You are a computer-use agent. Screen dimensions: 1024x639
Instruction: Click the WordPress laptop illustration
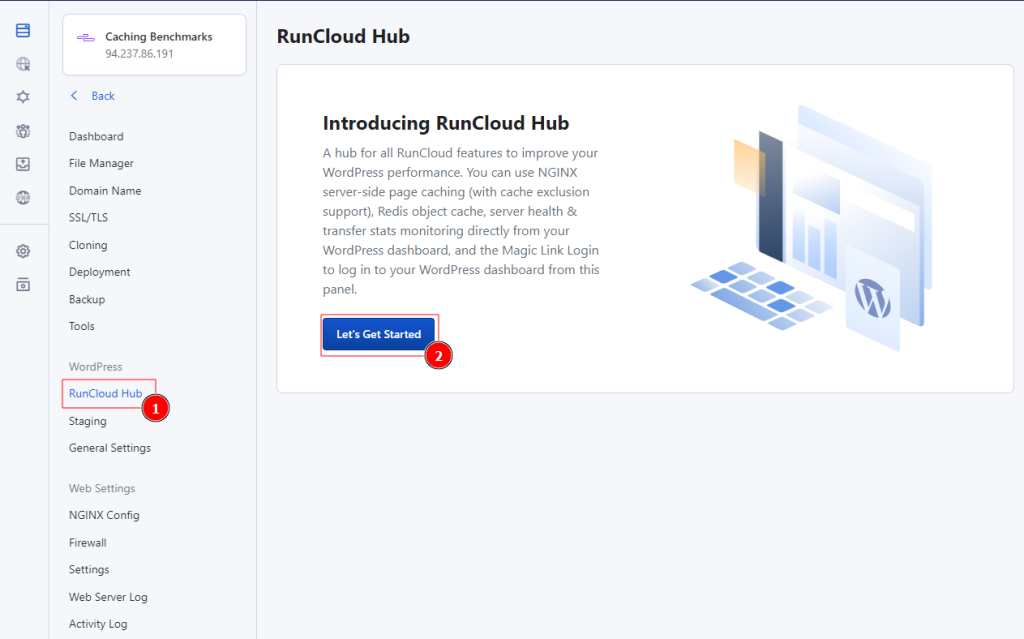click(x=812, y=227)
